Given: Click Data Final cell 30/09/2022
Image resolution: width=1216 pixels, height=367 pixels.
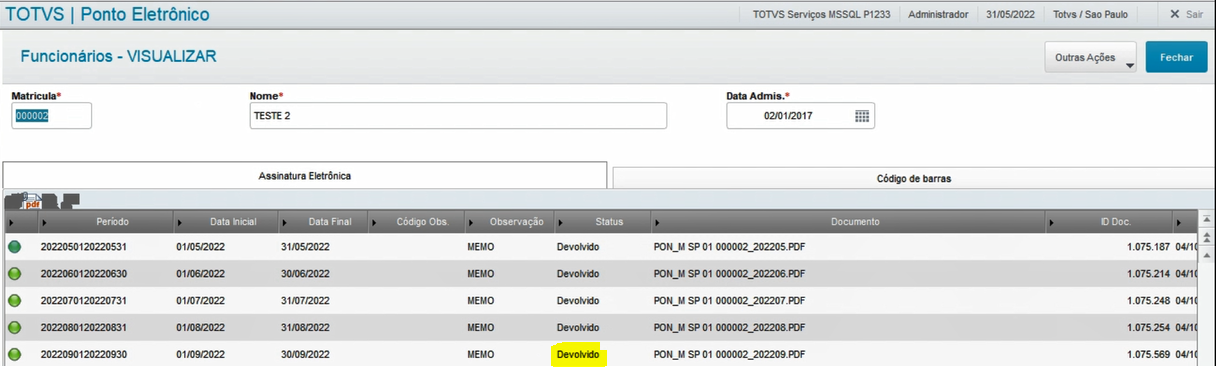Looking at the screenshot, I should tap(305, 354).
